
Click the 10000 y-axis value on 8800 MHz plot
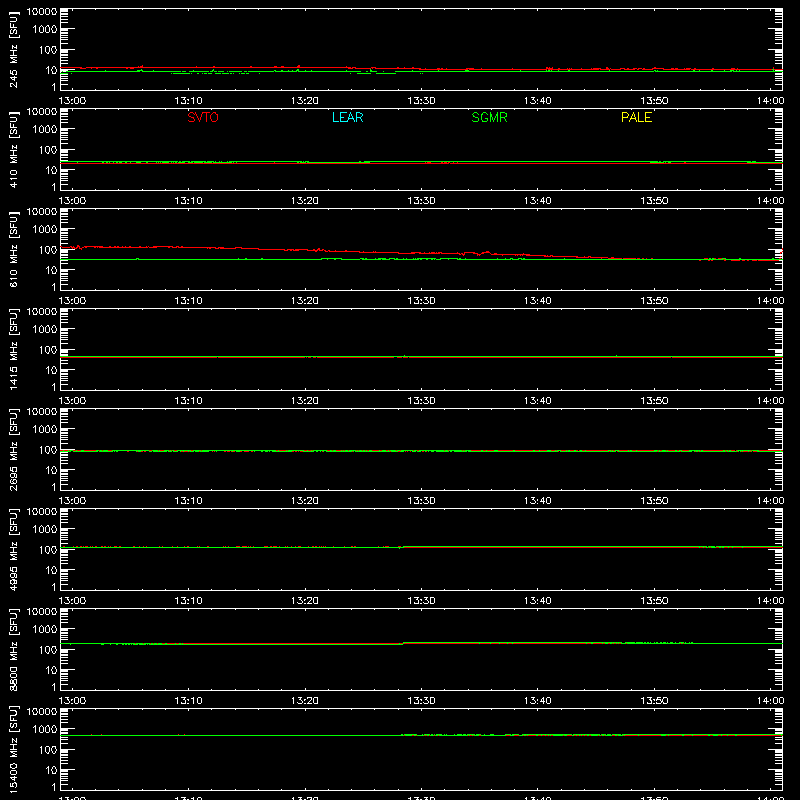click(x=42, y=612)
